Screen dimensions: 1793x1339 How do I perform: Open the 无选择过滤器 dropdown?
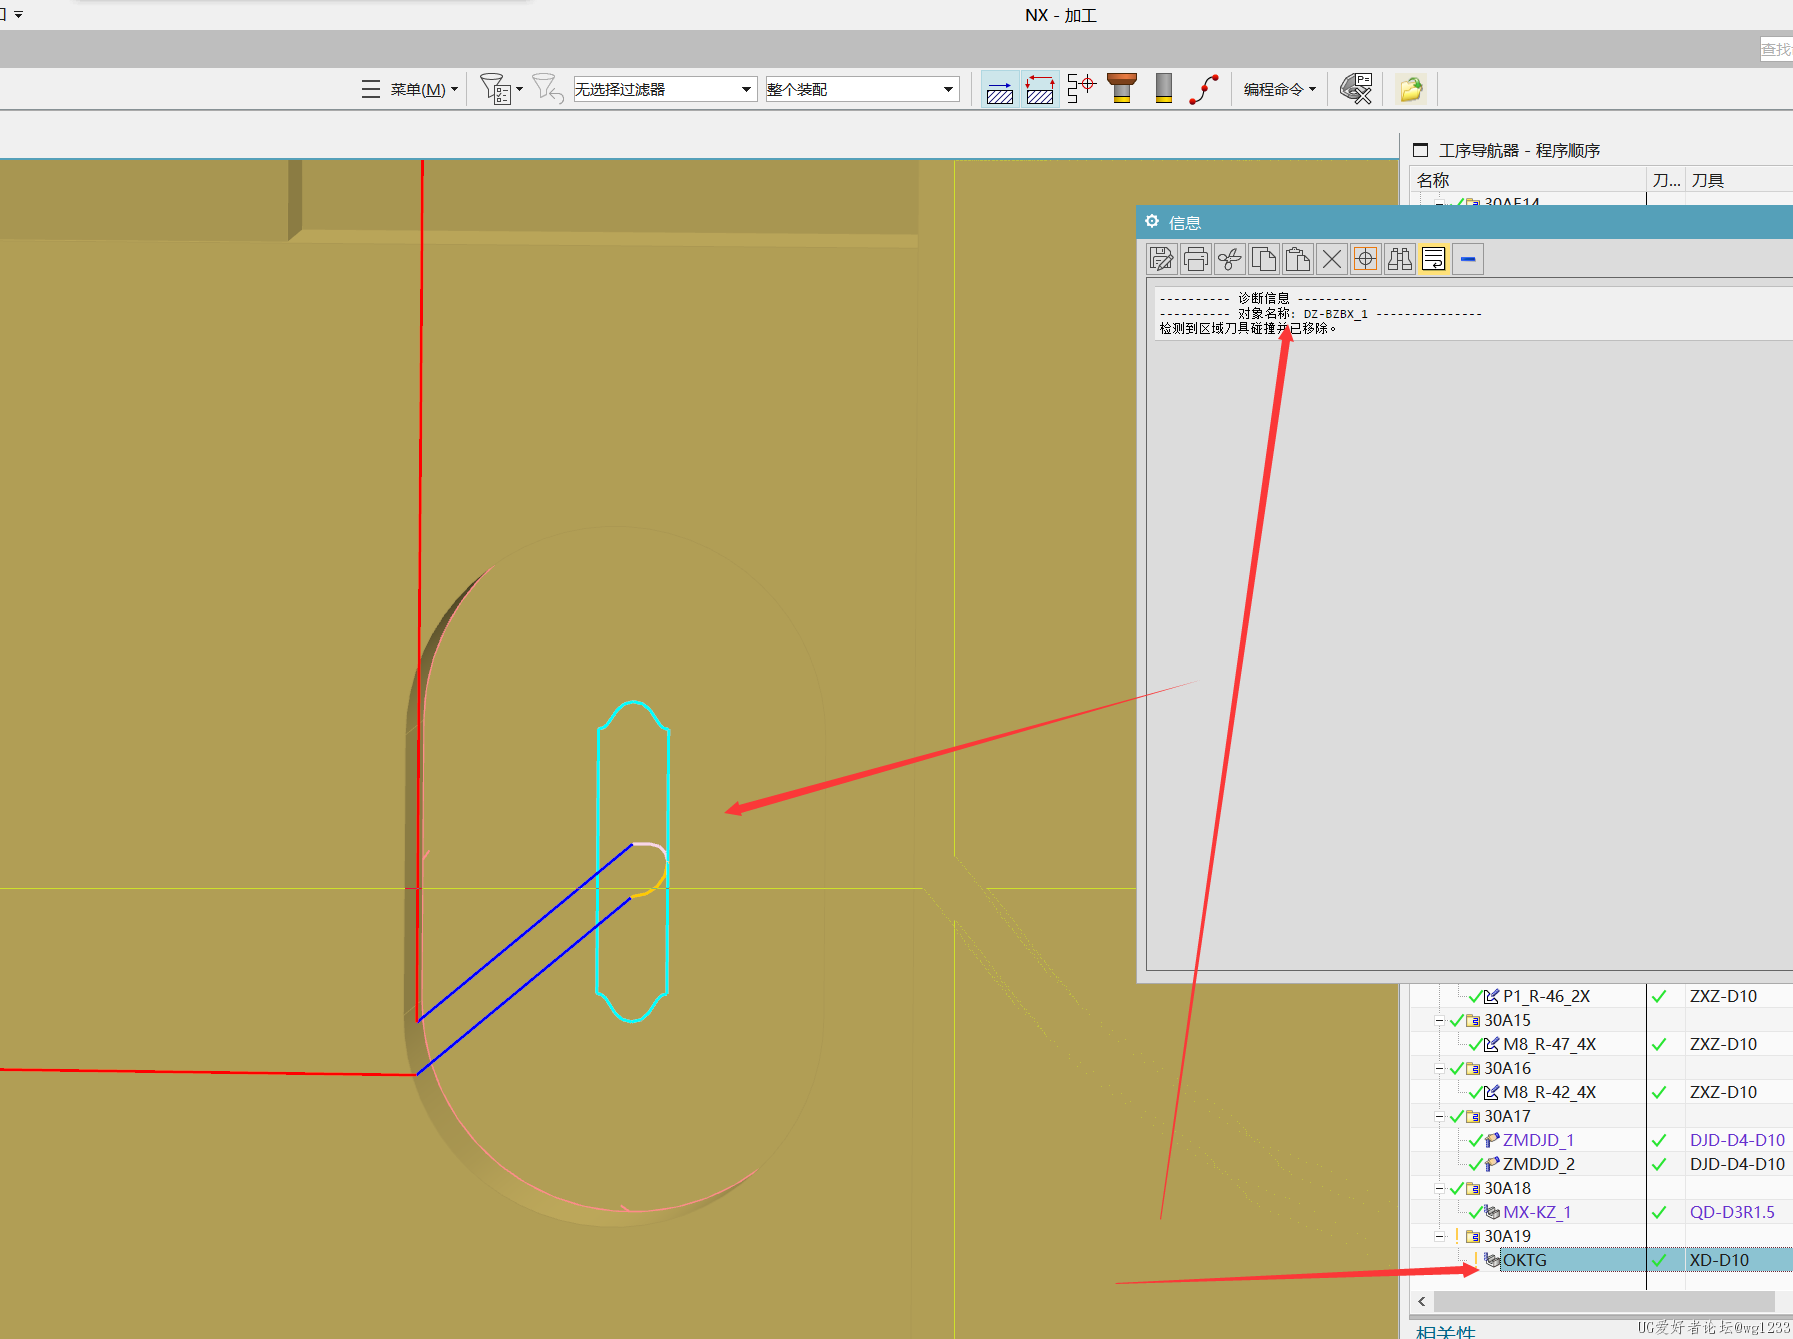coord(664,89)
